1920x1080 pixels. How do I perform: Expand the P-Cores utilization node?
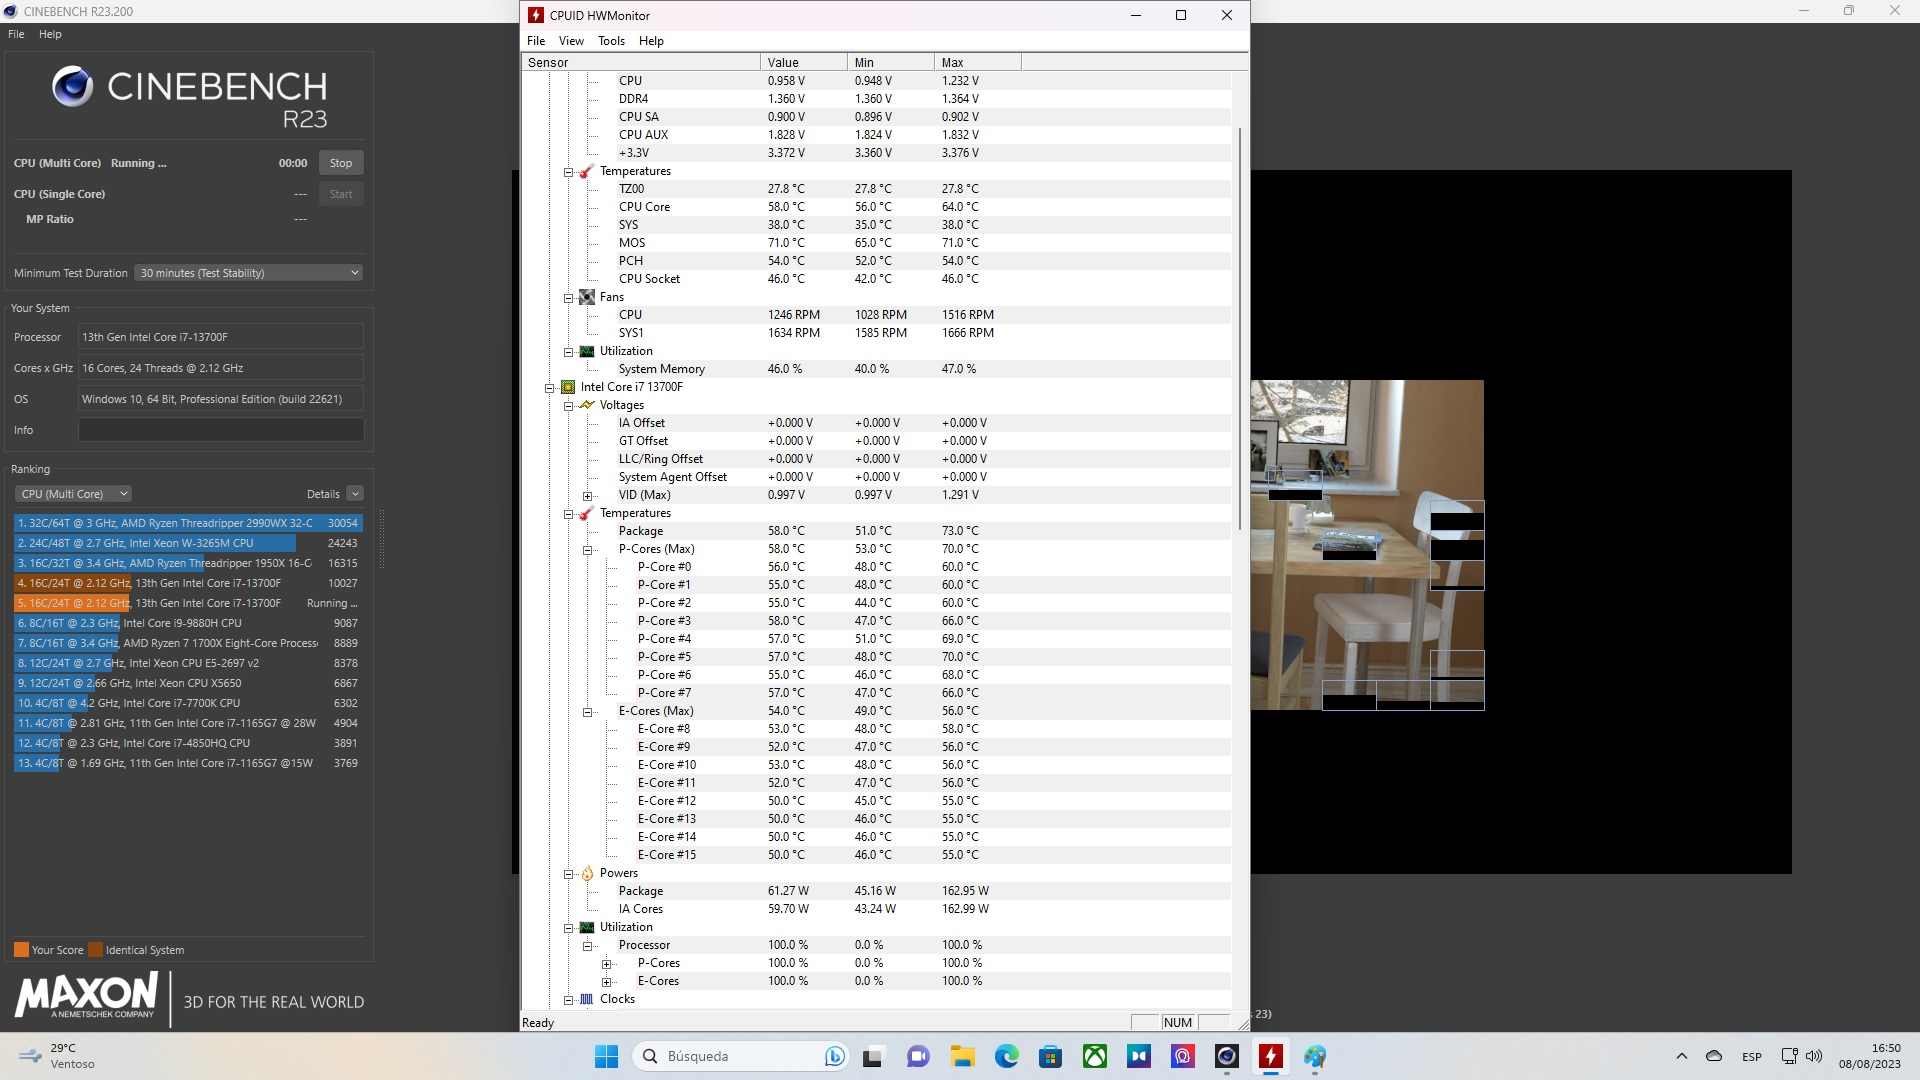[x=606, y=964]
